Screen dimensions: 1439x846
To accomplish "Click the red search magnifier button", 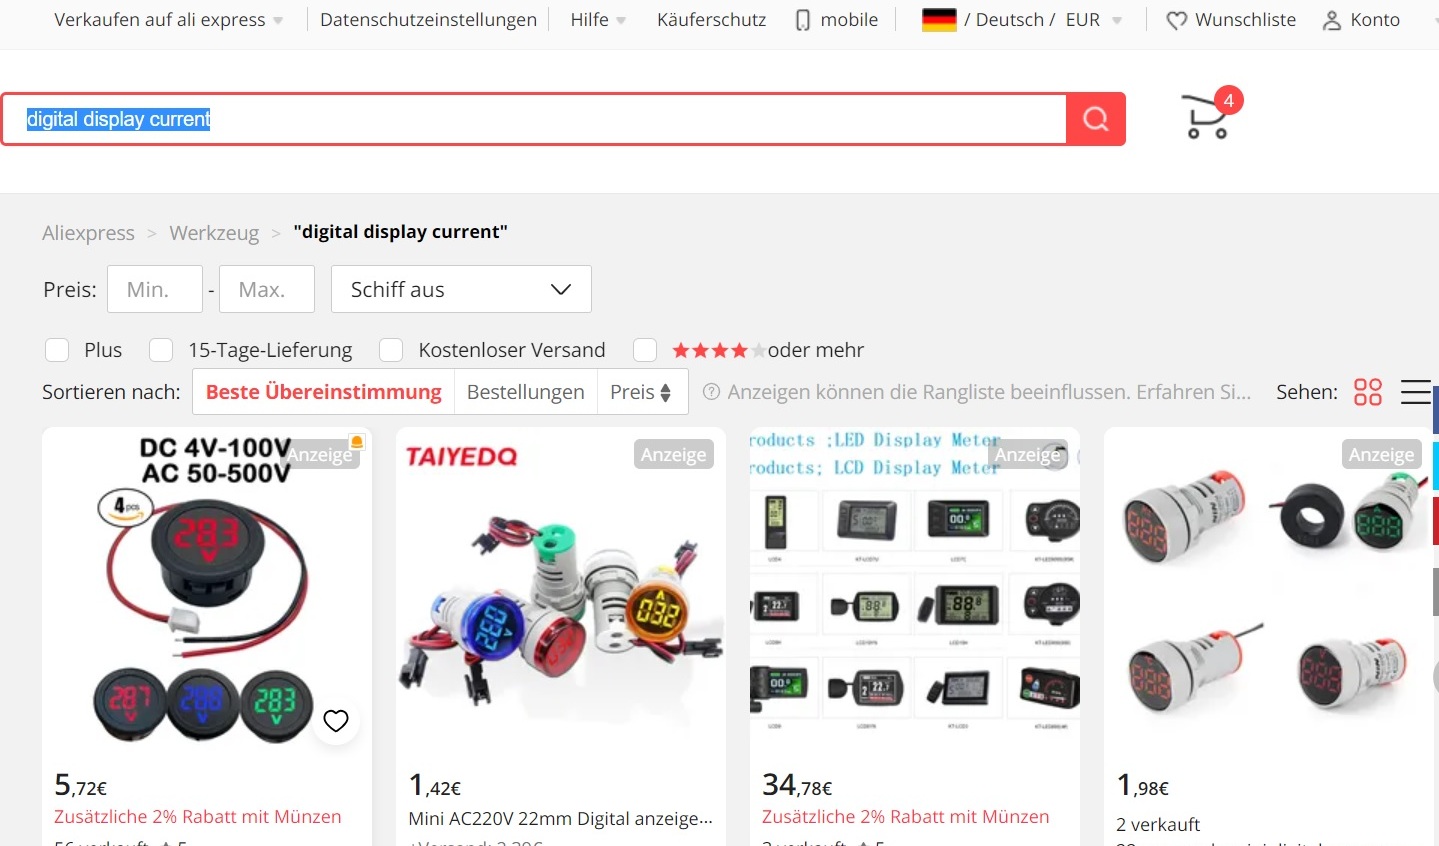I will pyautogui.click(x=1096, y=119).
